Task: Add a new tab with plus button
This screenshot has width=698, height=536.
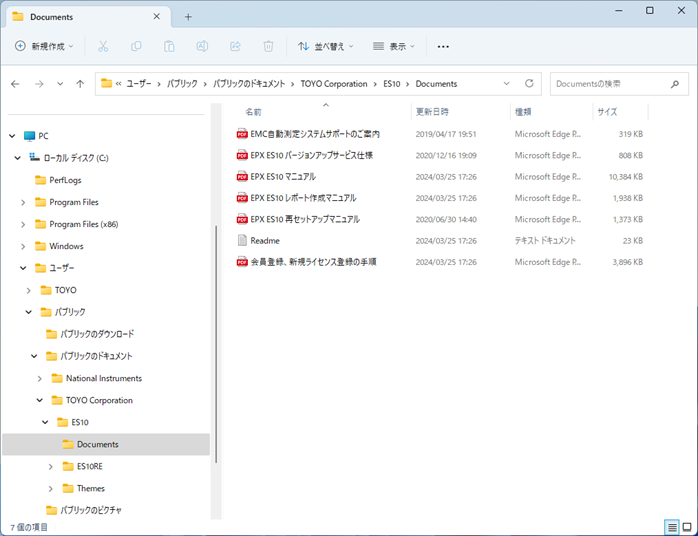Action: (x=188, y=17)
